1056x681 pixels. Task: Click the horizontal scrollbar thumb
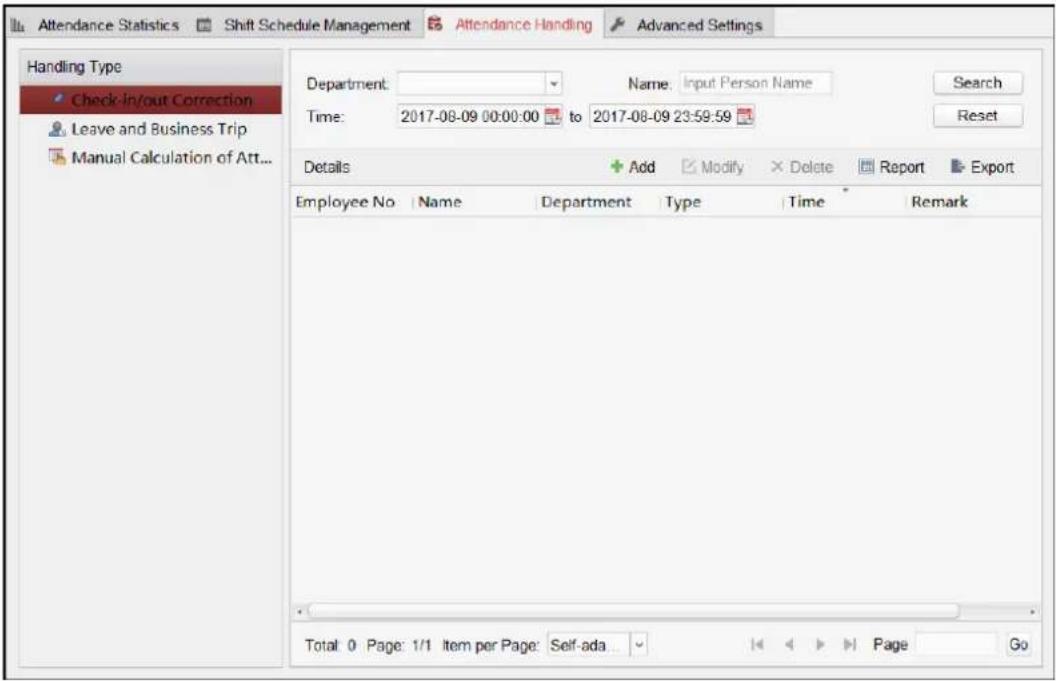tap(633, 612)
